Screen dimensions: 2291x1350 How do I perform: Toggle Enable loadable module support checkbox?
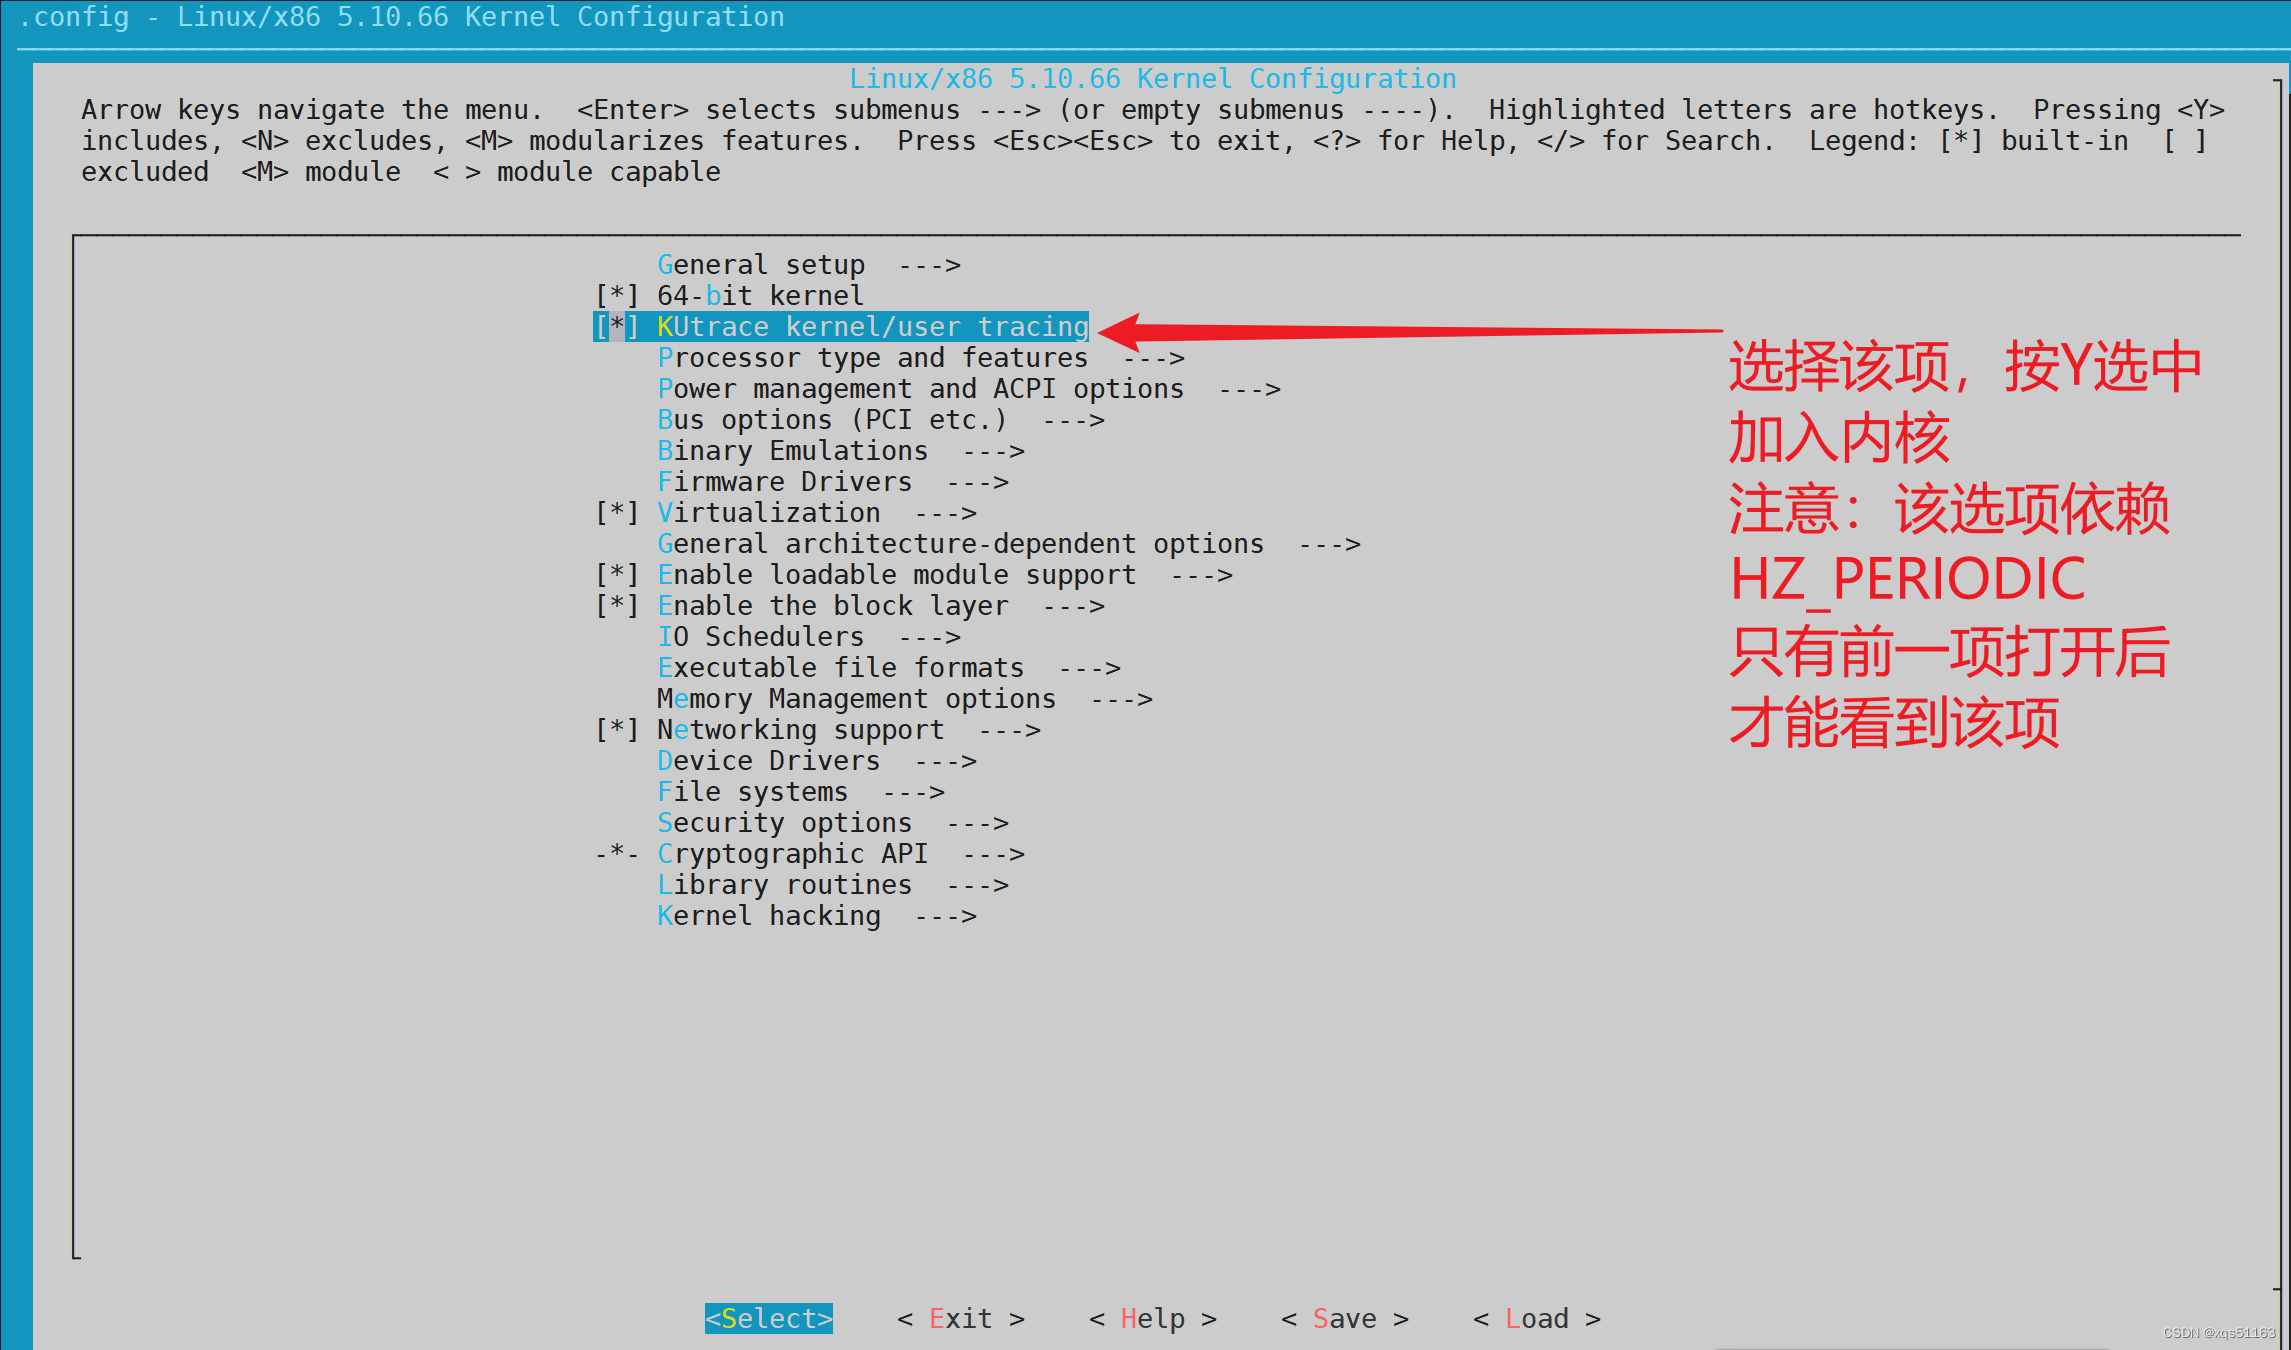pyautogui.click(x=616, y=575)
